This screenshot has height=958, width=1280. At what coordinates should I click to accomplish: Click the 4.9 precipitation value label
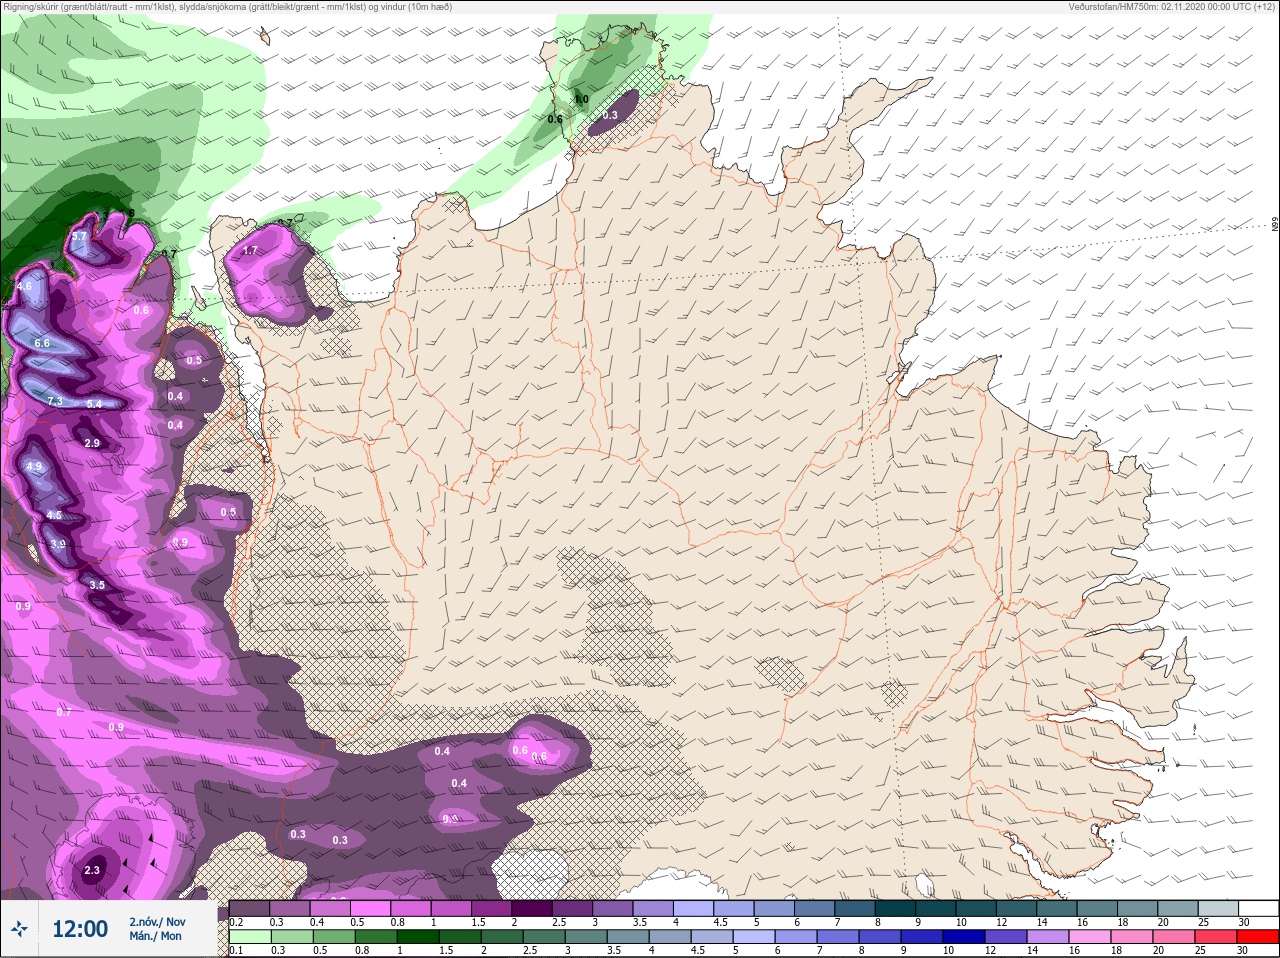pos(34,466)
